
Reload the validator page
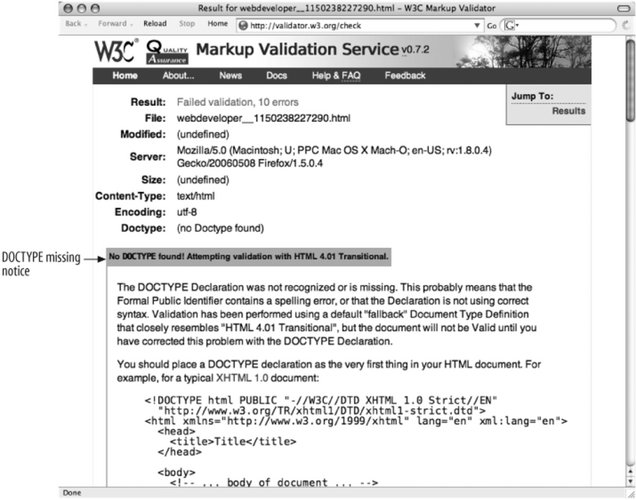tap(155, 24)
